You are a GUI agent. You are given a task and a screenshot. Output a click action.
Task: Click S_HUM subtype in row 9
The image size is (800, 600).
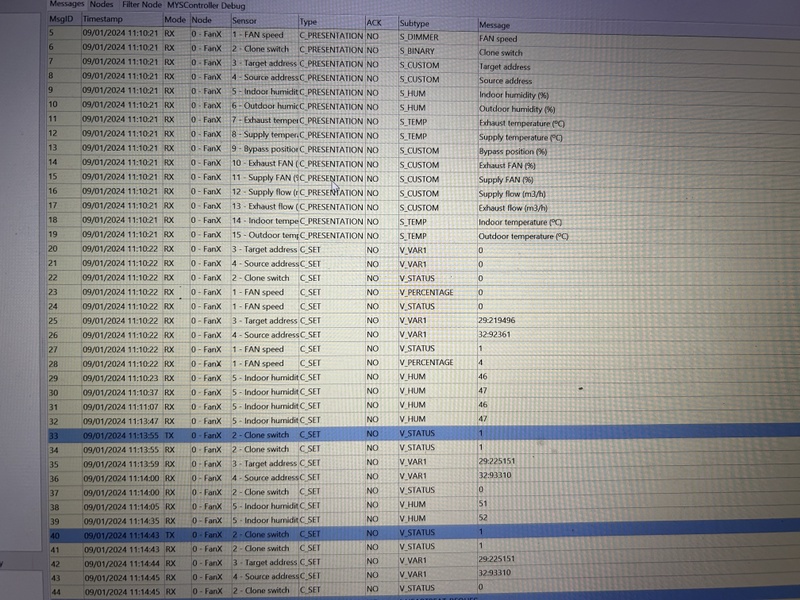[412, 94]
